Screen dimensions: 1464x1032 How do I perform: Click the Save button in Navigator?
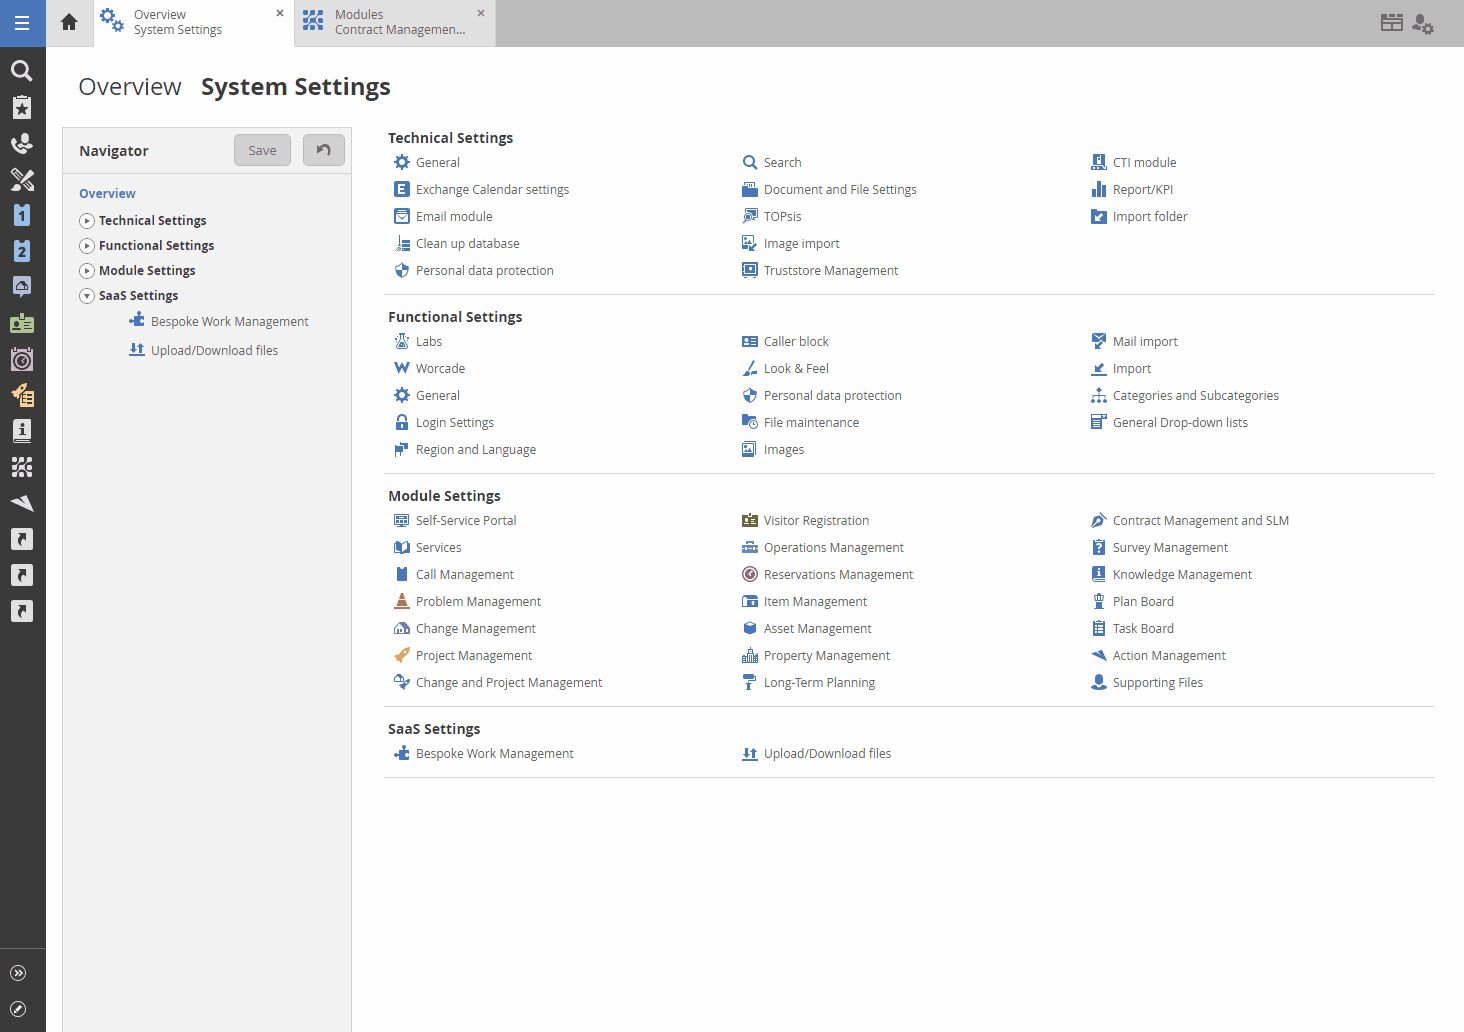[262, 150]
